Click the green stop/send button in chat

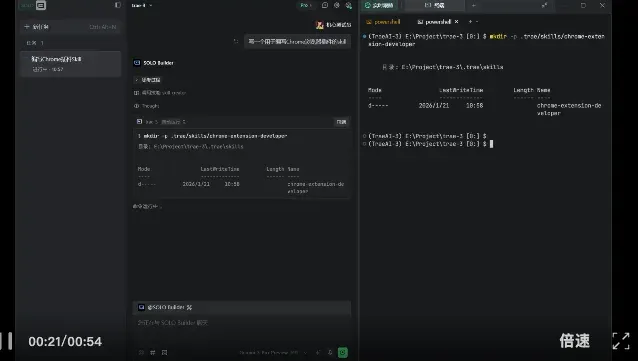(x=343, y=352)
